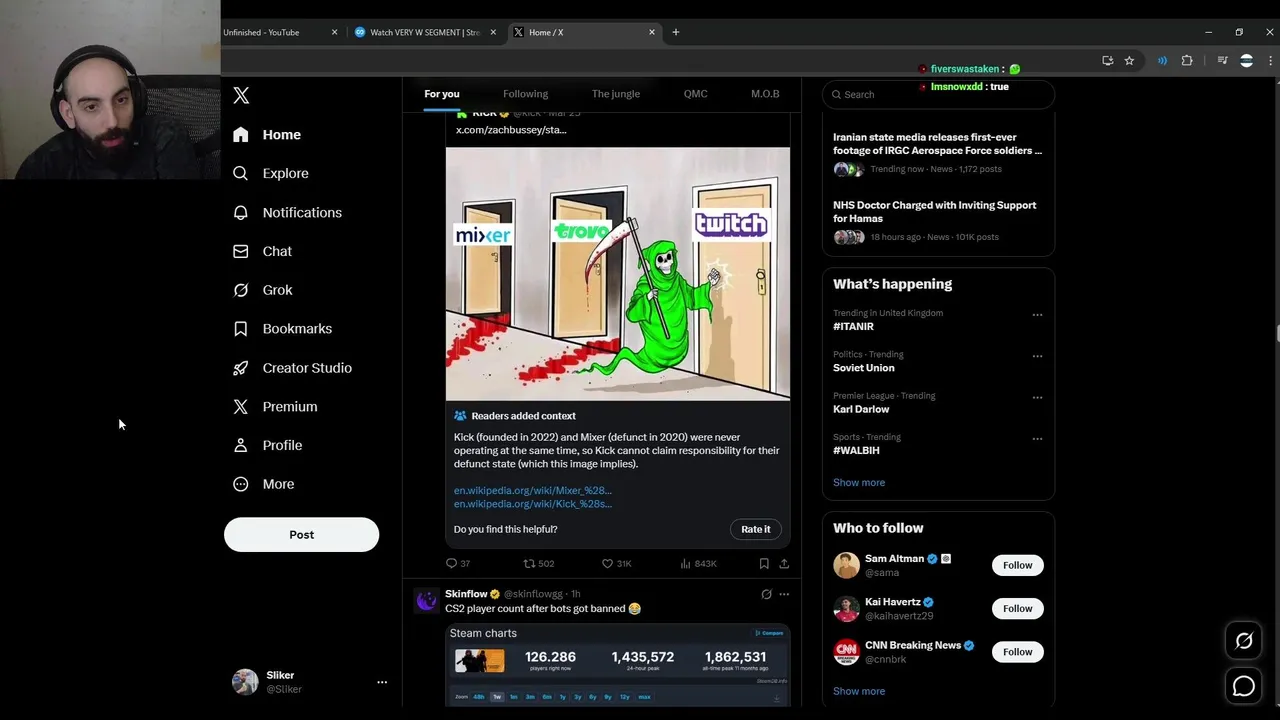Image resolution: width=1280 pixels, height=720 pixels.
Task: Click the Chrome profile avatar
Action: (1246, 61)
